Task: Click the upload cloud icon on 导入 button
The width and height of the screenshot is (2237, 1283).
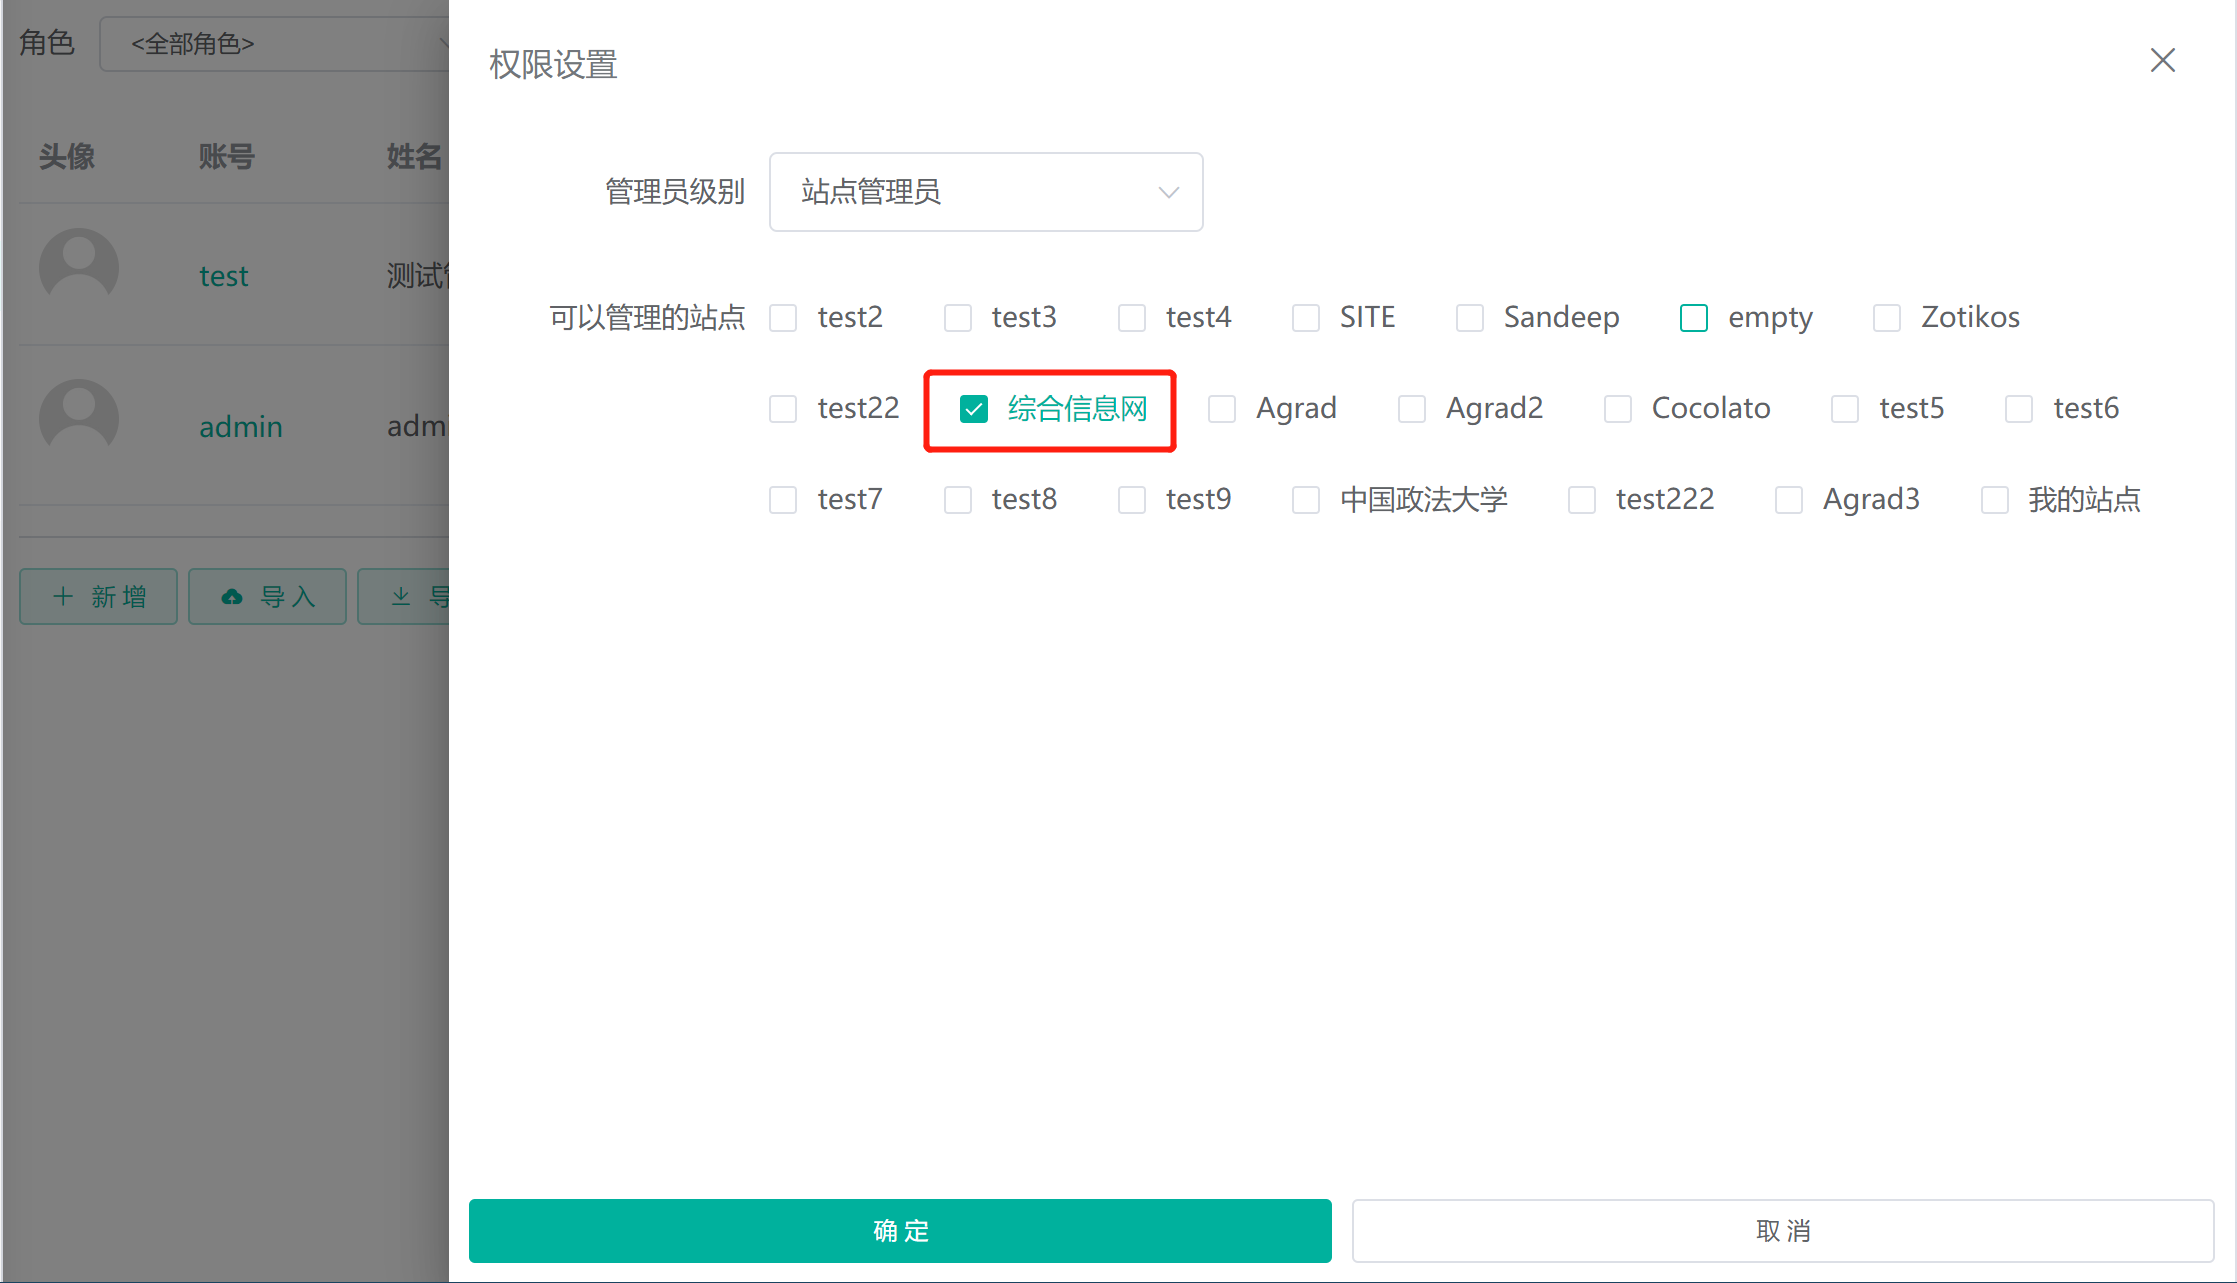Action: point(231,596)
